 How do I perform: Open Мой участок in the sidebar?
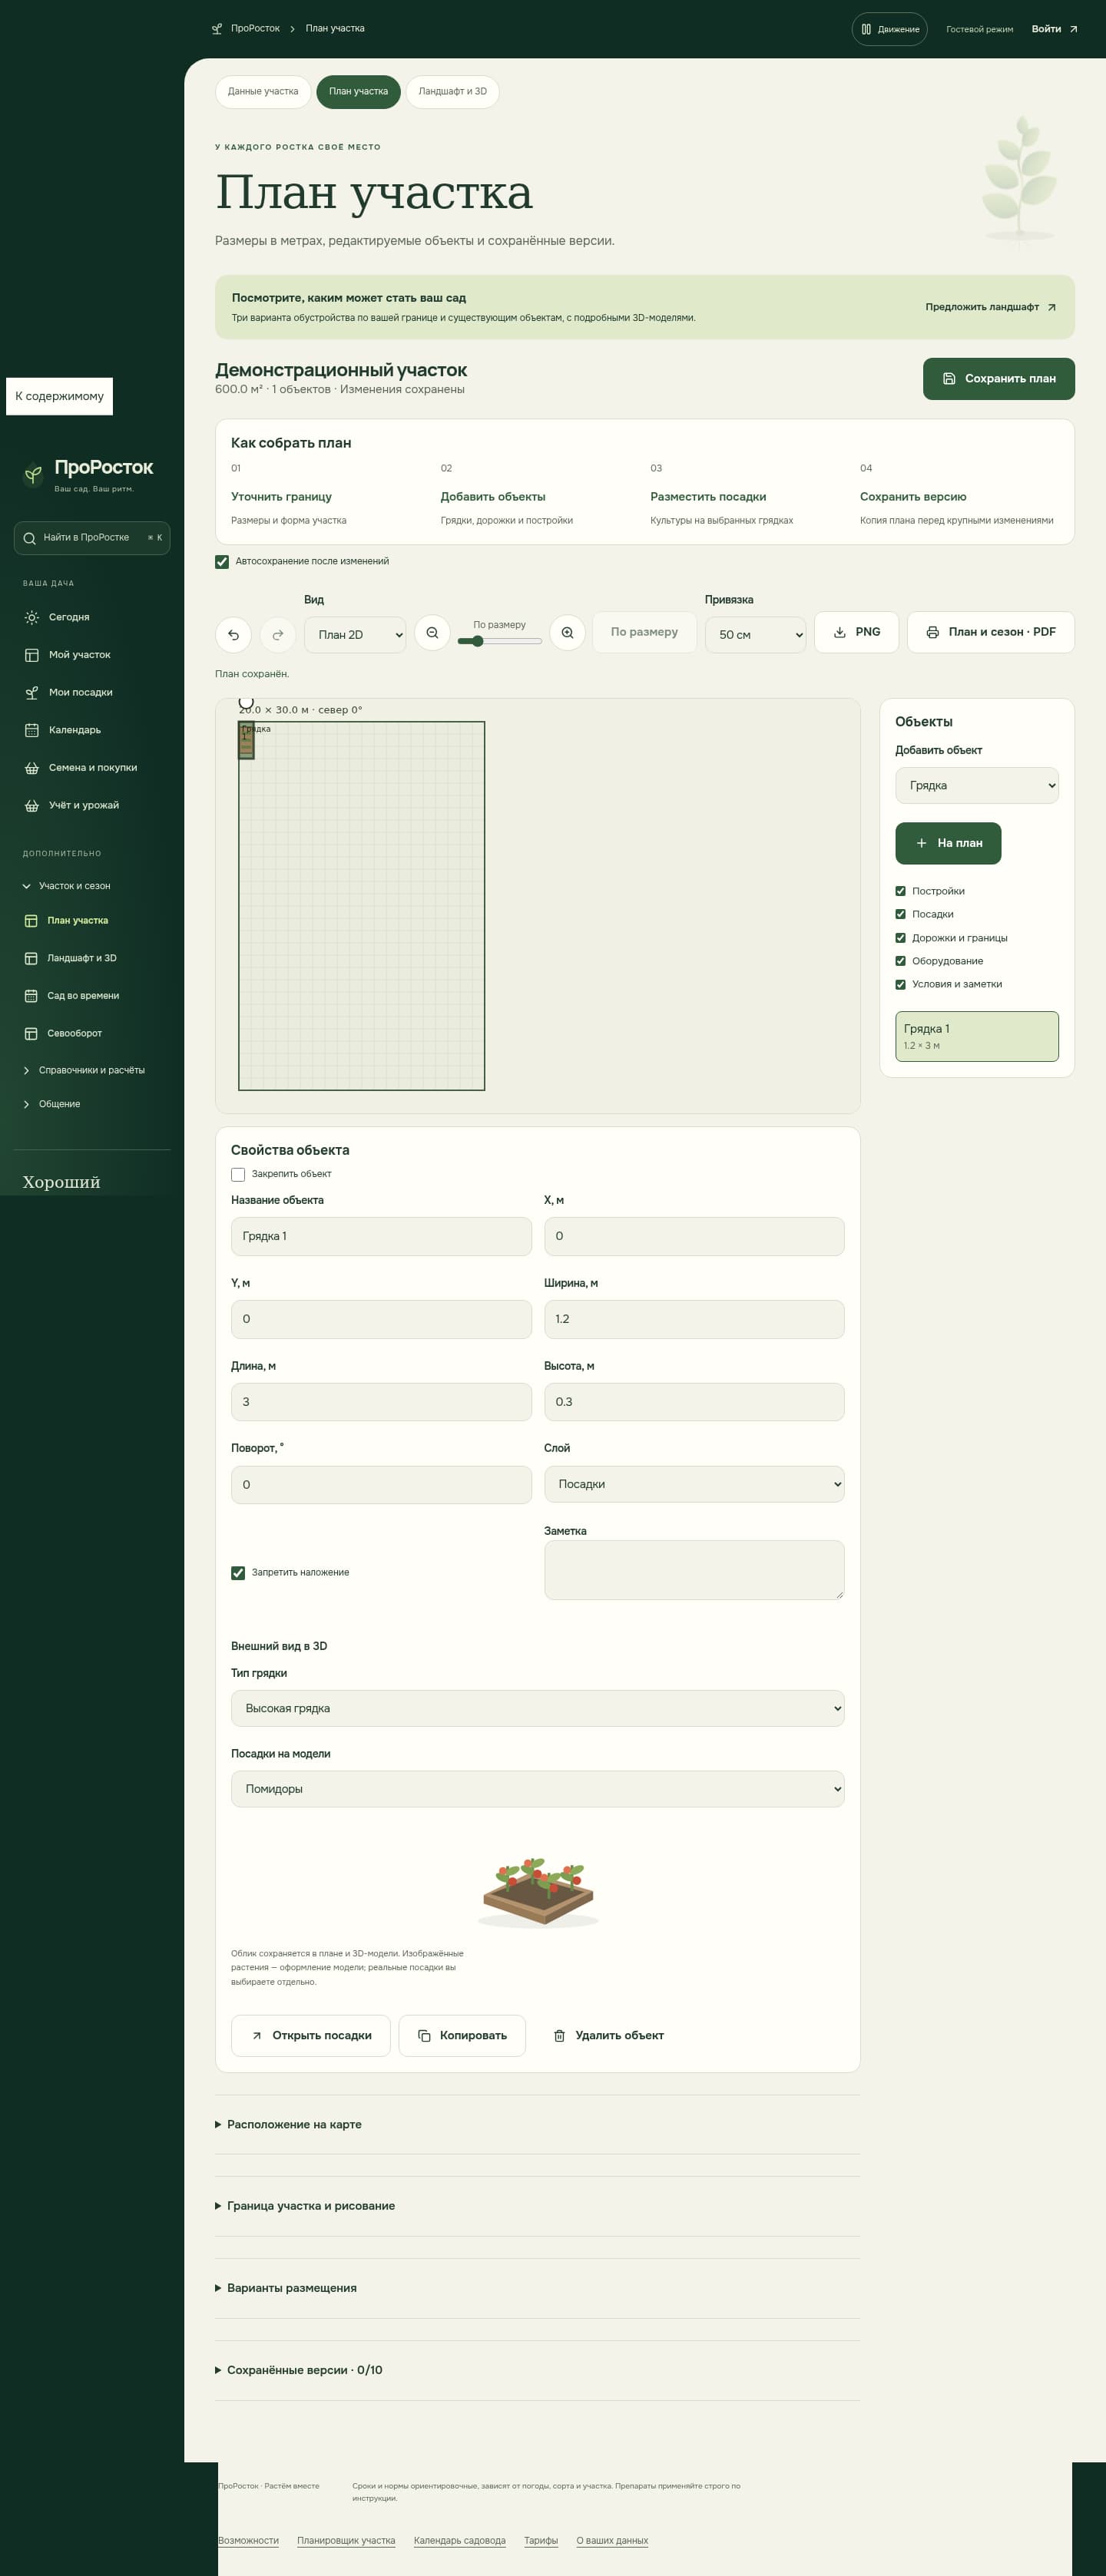pyautogui.click(x=92, y=655)
